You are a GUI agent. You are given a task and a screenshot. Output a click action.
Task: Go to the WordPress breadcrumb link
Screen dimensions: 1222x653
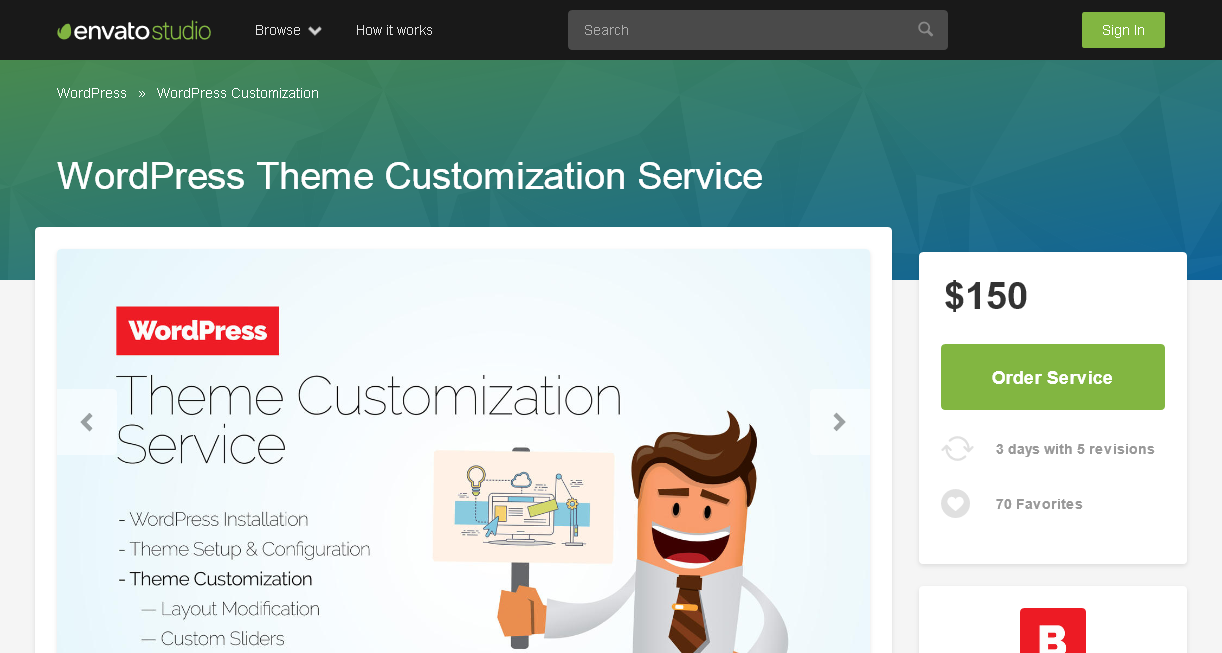[92, 93]
